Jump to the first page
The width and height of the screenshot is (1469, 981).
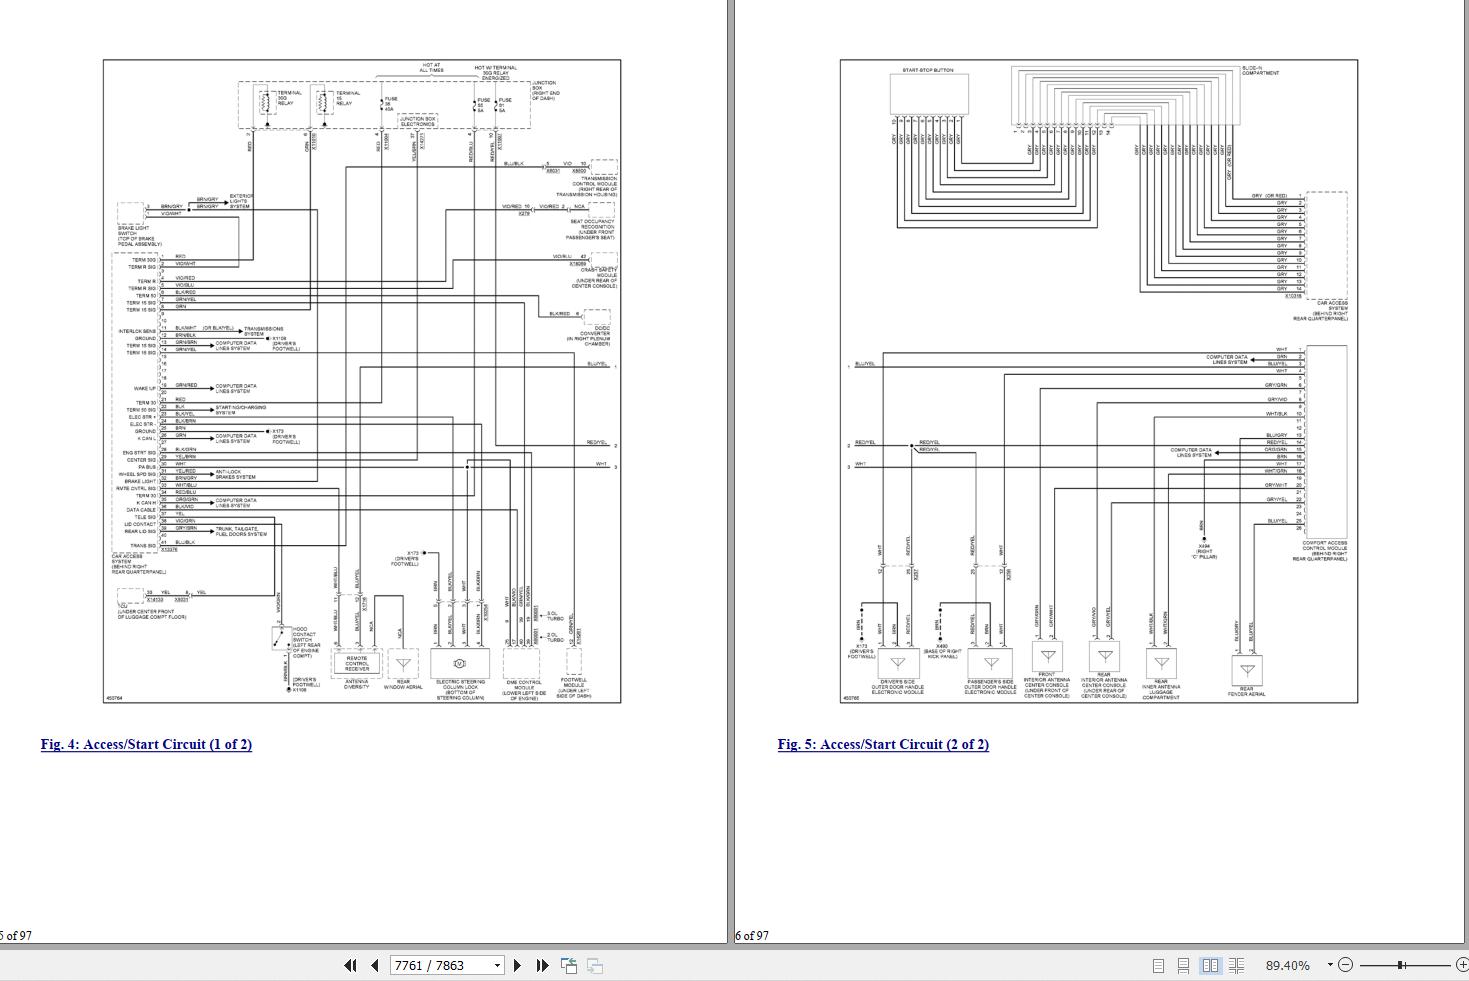pos(351,965)
